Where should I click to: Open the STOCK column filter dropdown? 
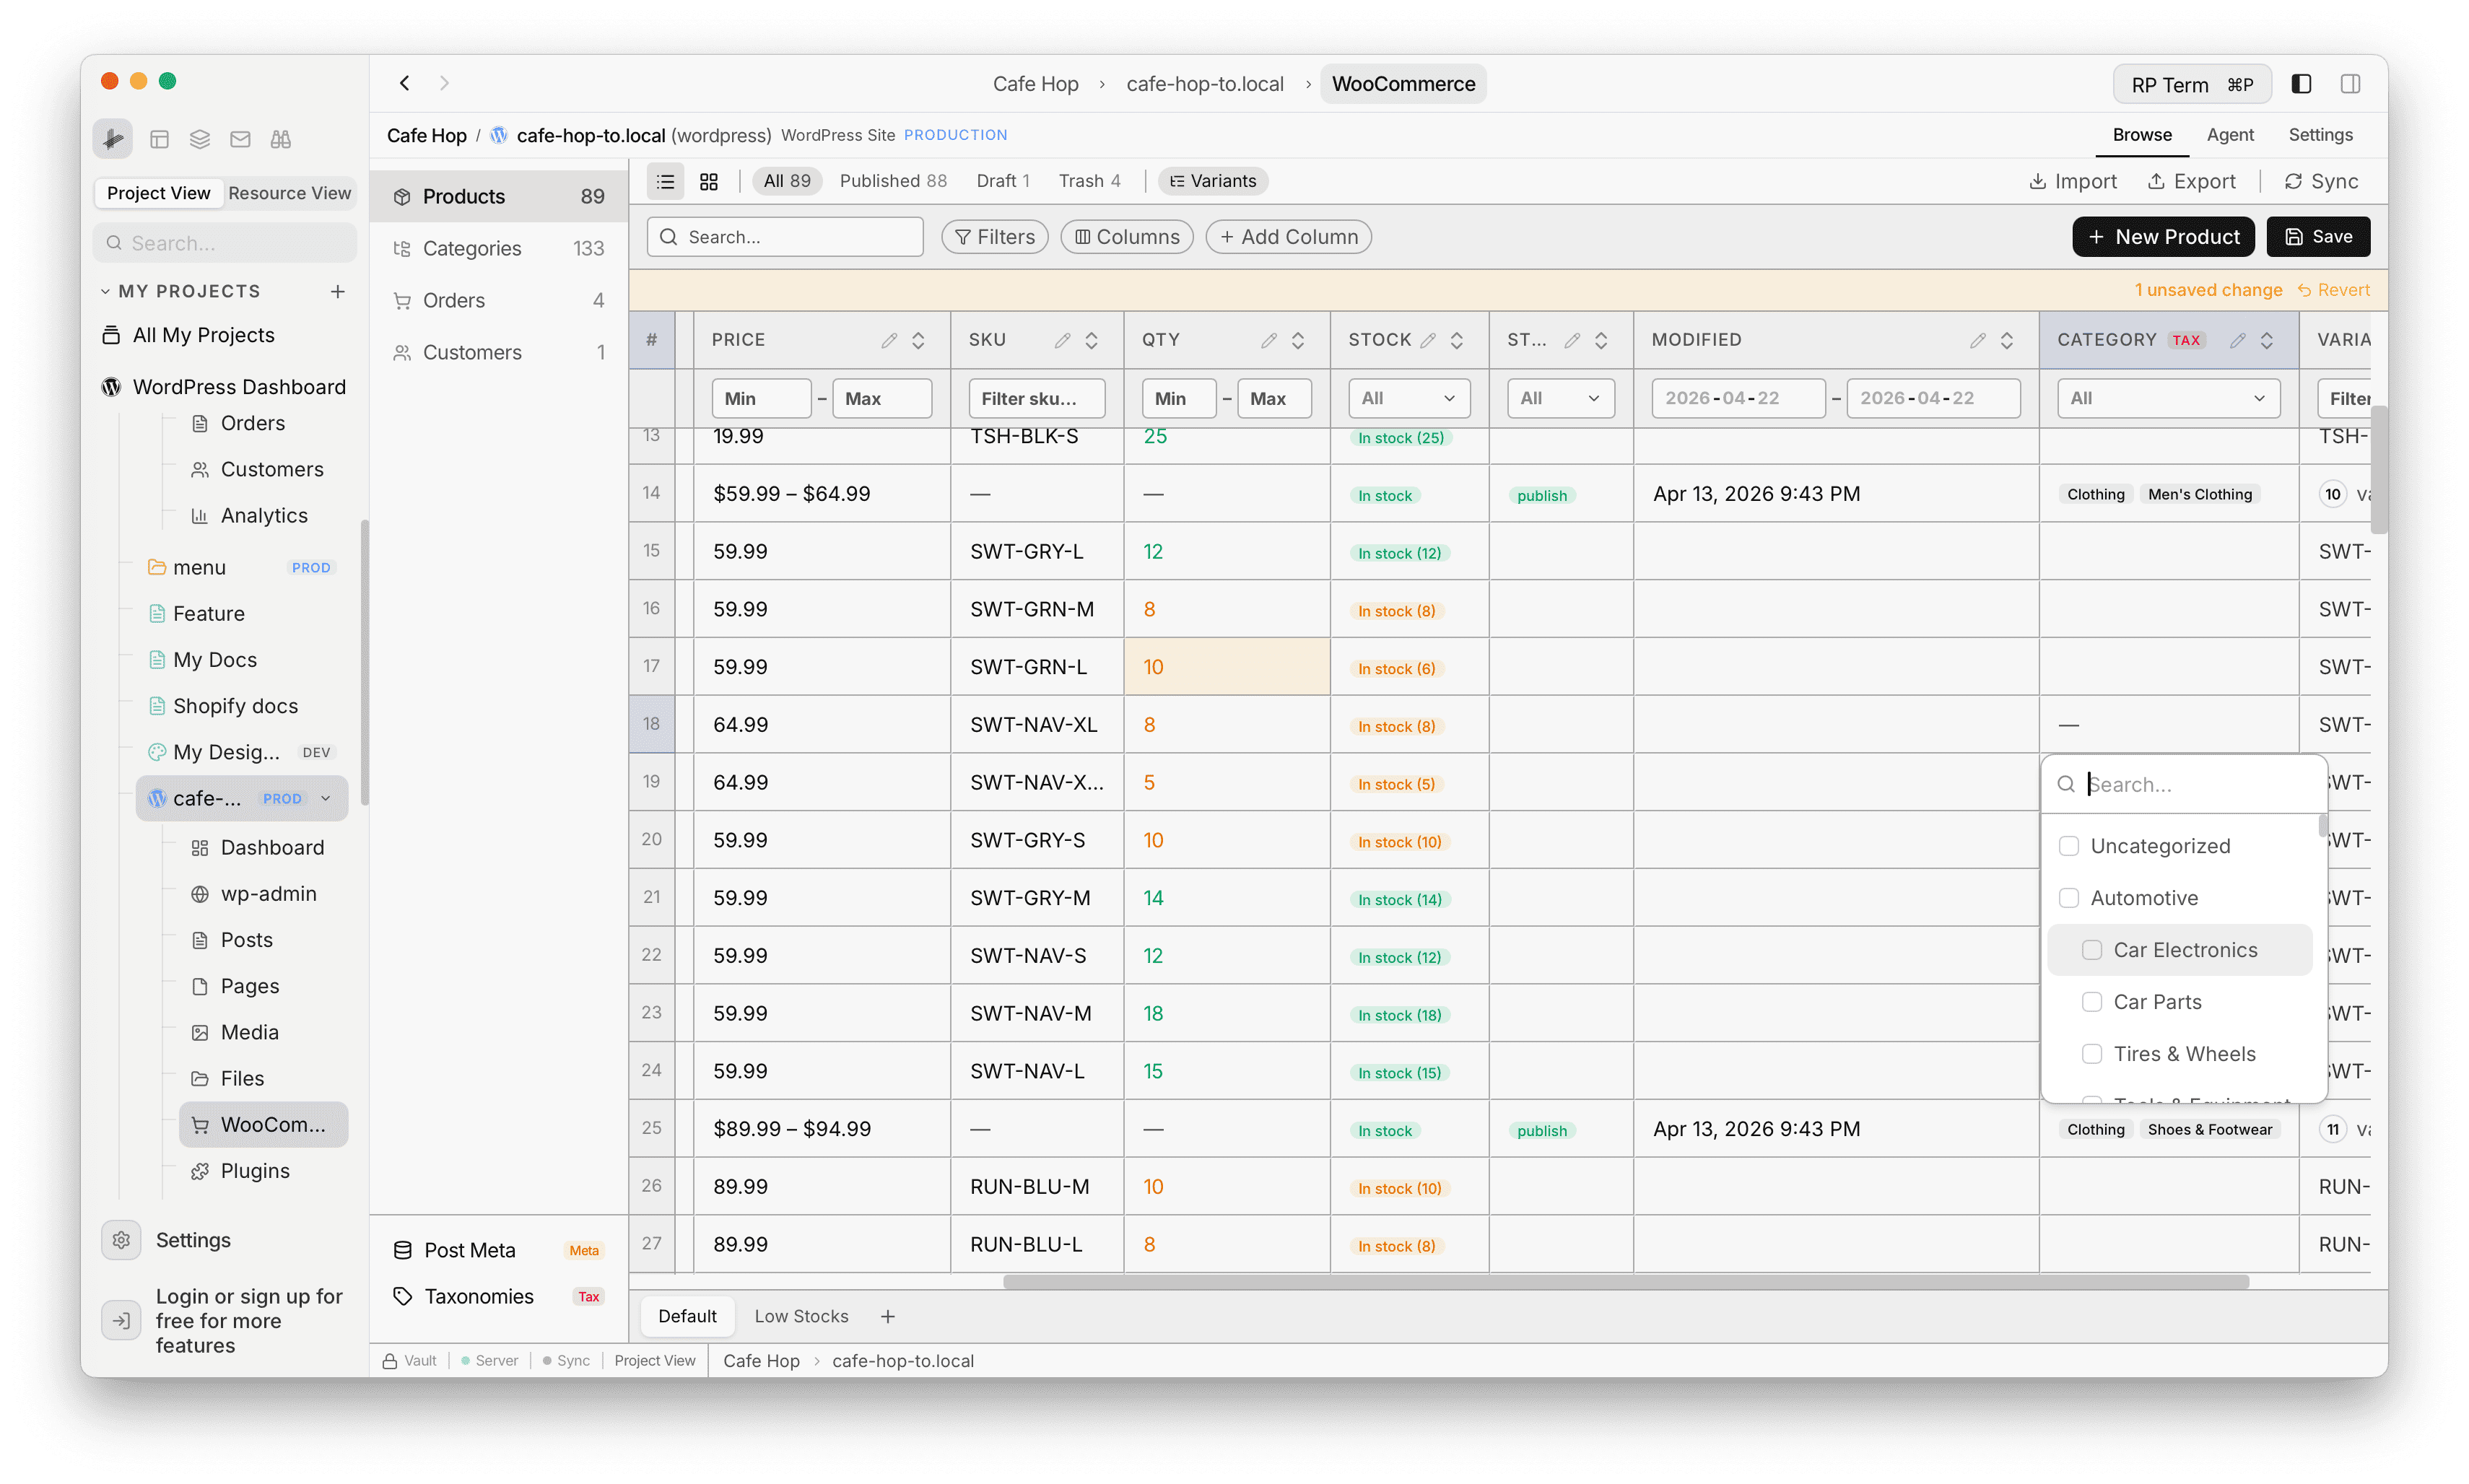pos(1408,397)
